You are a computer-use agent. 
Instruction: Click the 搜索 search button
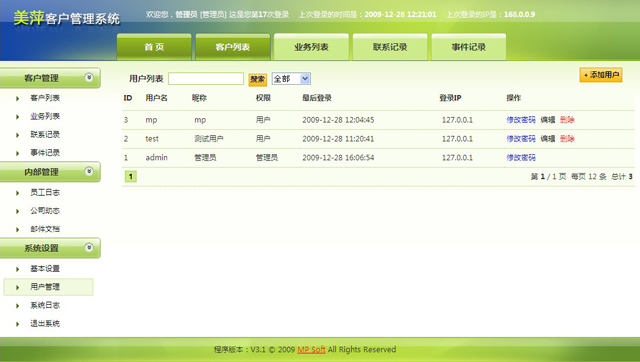click(258, 79)
